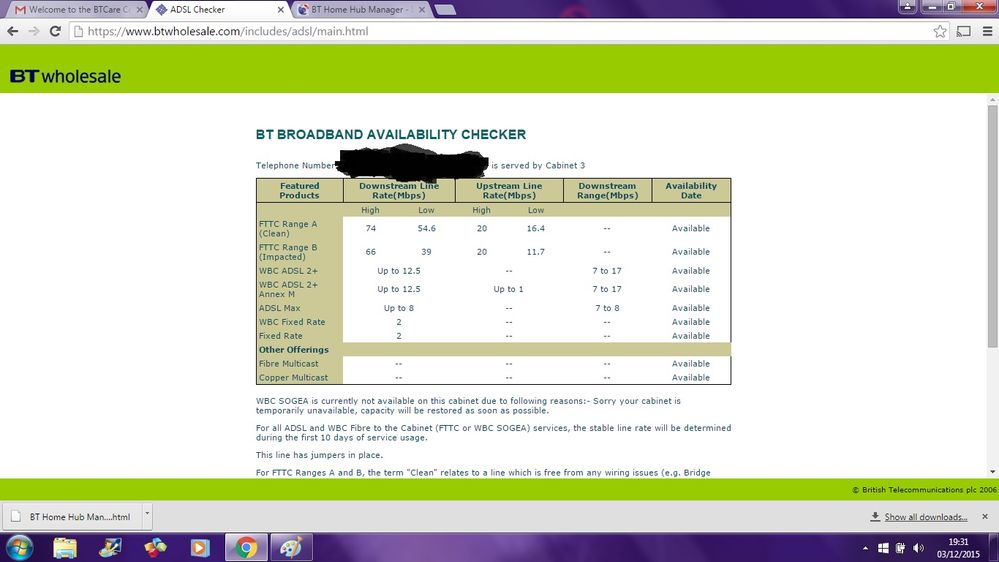Click the 'Other Offerings' section heading

294,349
